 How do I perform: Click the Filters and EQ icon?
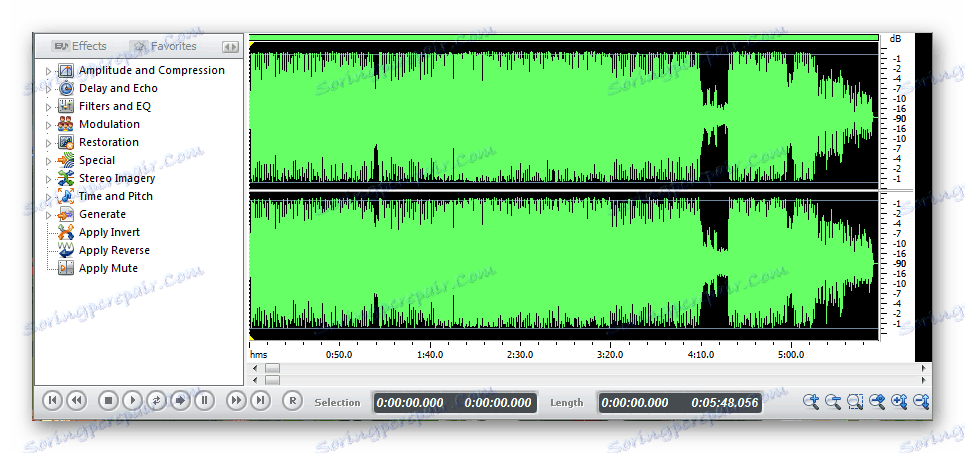pyautogui.click(x=65, y=106)
